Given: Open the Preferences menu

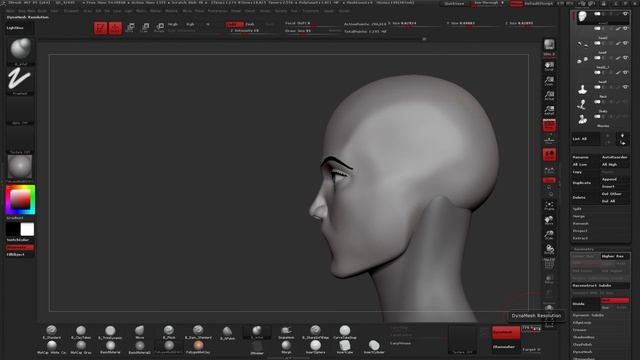Looking at the screenshot, I should coord(217,11).
